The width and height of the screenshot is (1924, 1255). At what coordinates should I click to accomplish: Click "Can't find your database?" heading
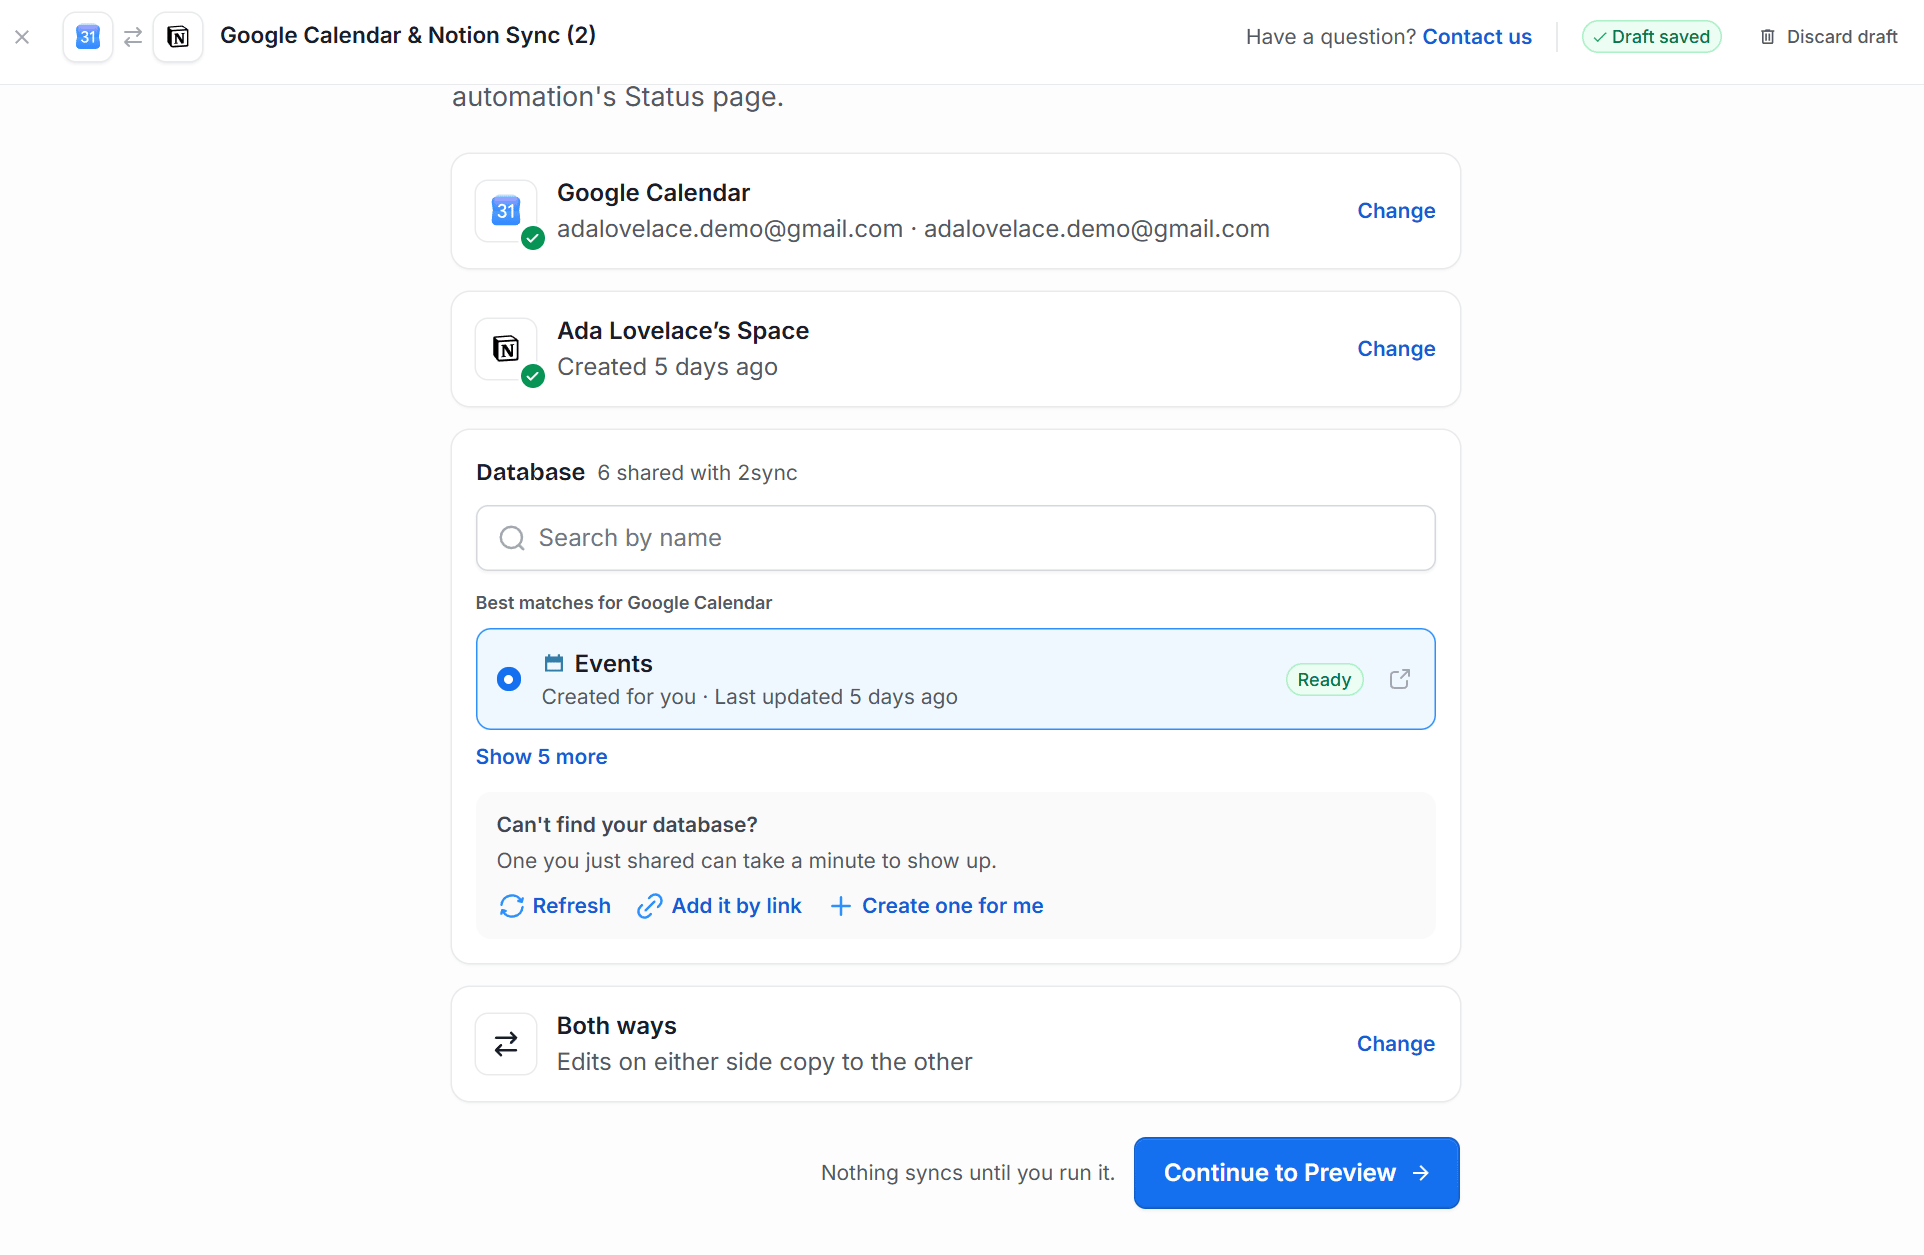coord(627,825)
